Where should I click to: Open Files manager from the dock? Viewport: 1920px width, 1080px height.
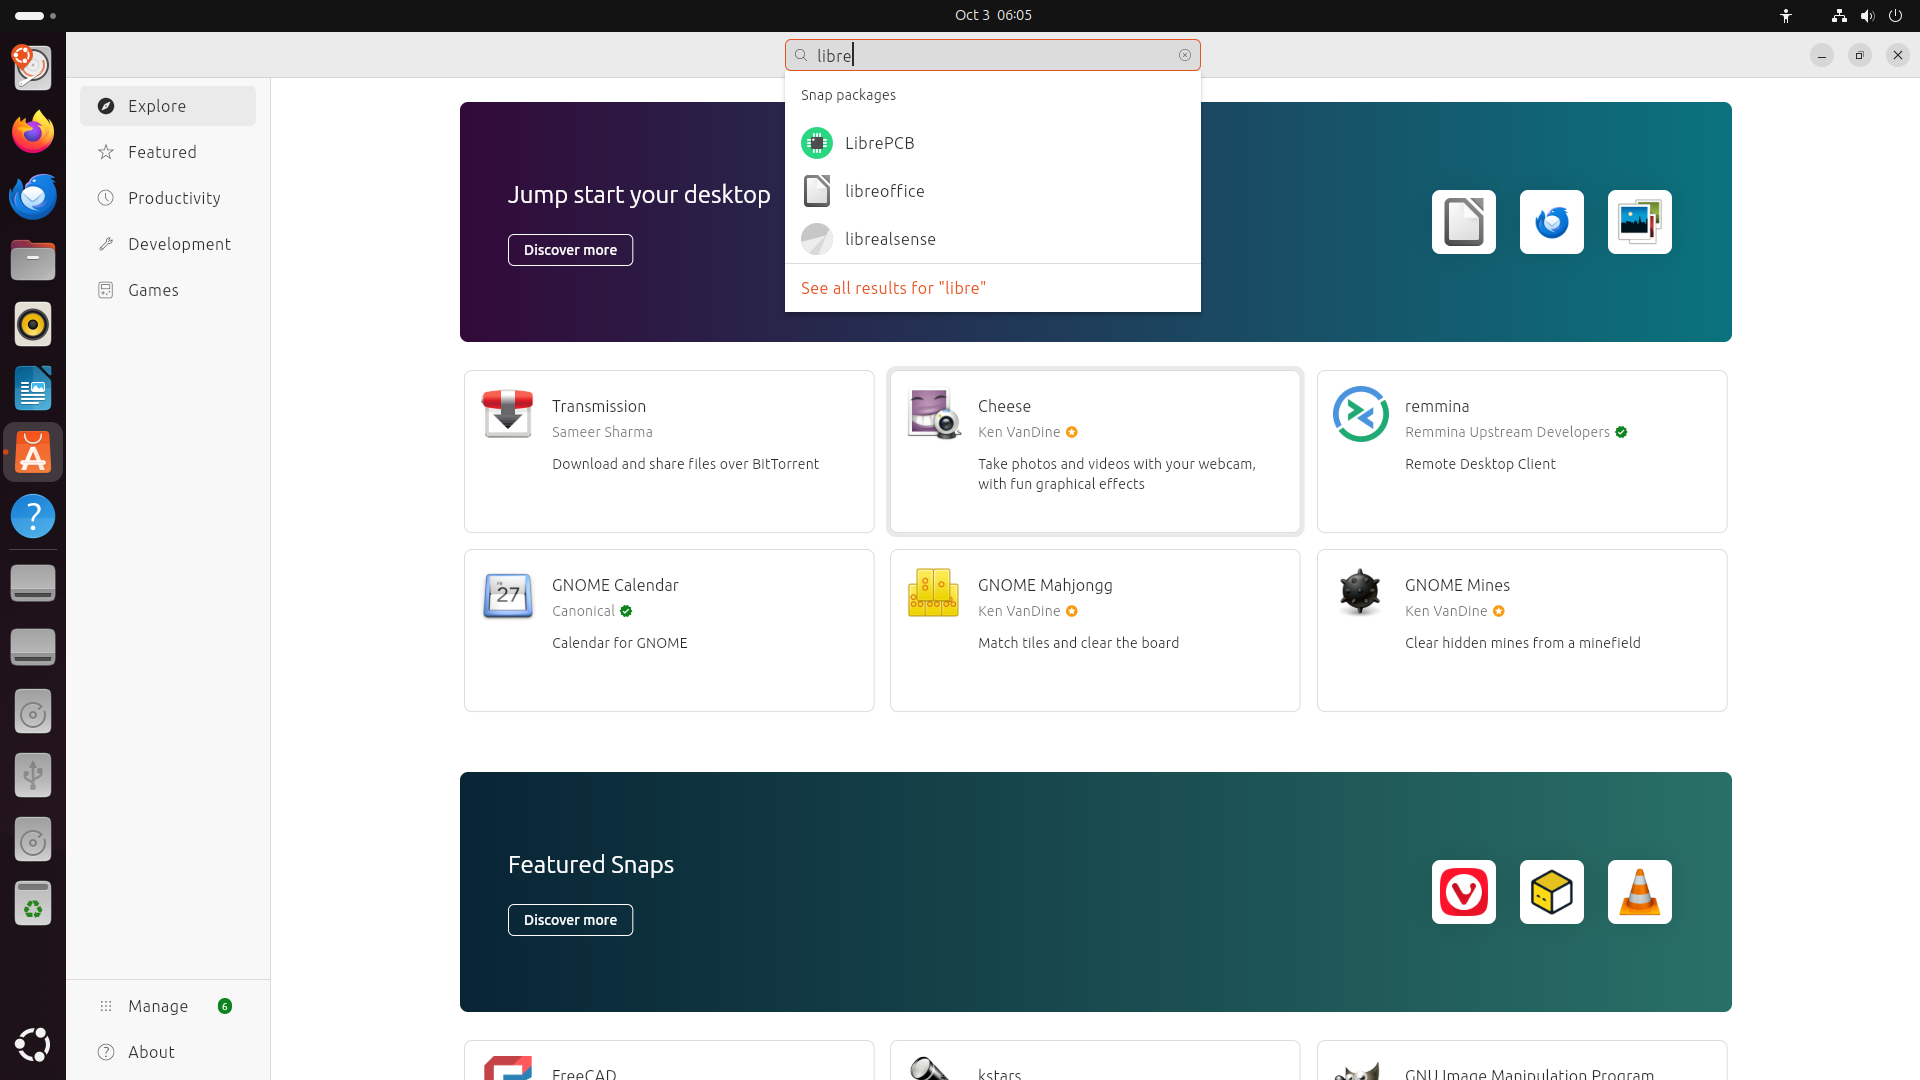(33, 260)
